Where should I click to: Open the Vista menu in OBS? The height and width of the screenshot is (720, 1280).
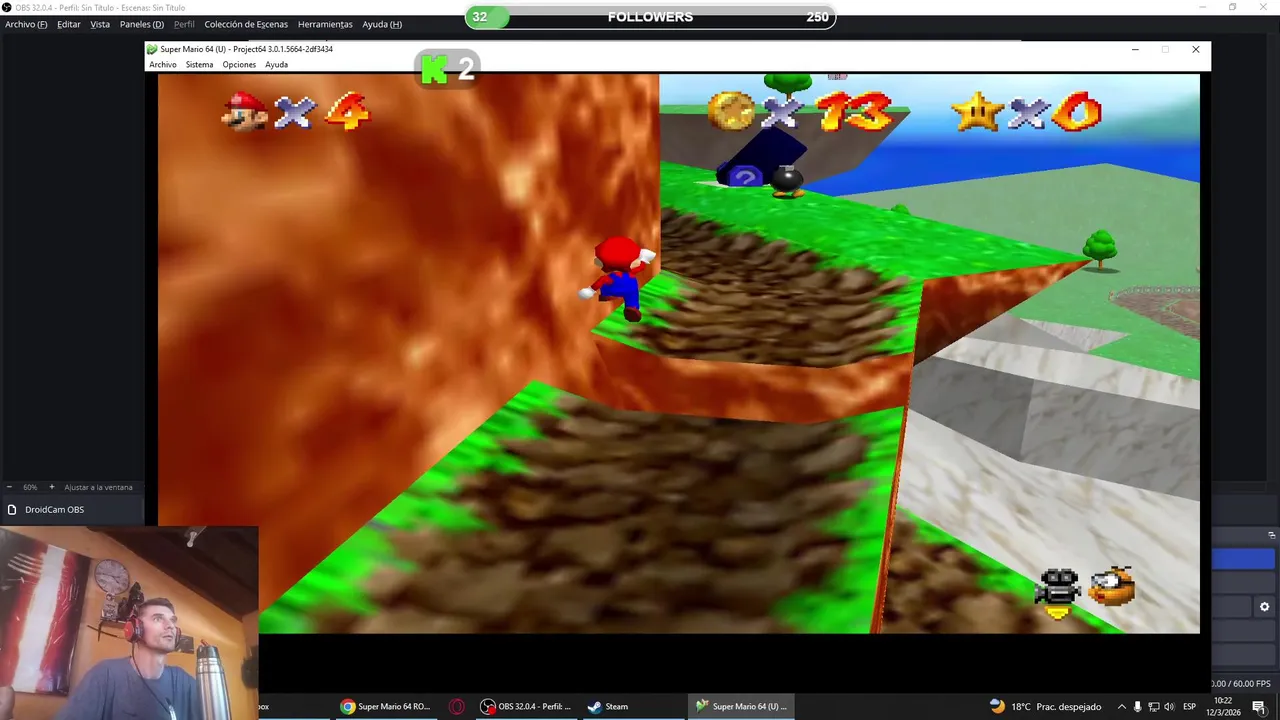pyautogui.click(x=100, y=24)
